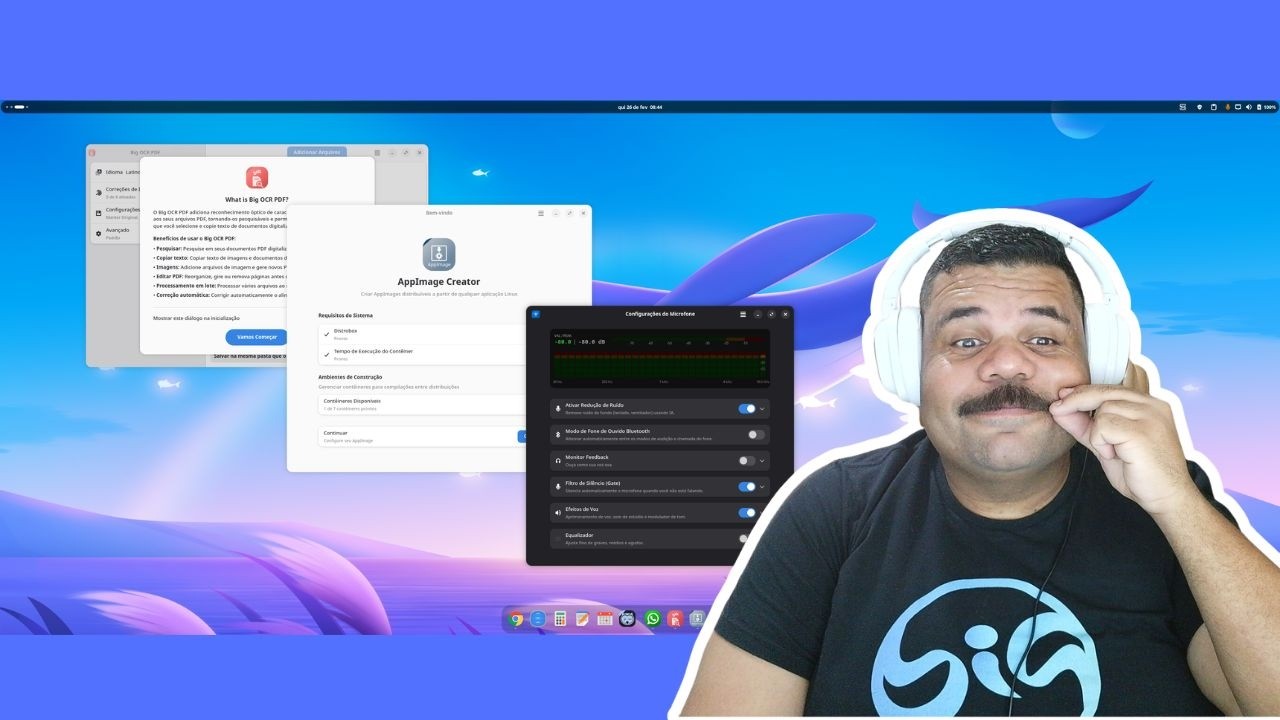
Task: Click Distrobox requirement row
Action: click(x=422, y=334)
